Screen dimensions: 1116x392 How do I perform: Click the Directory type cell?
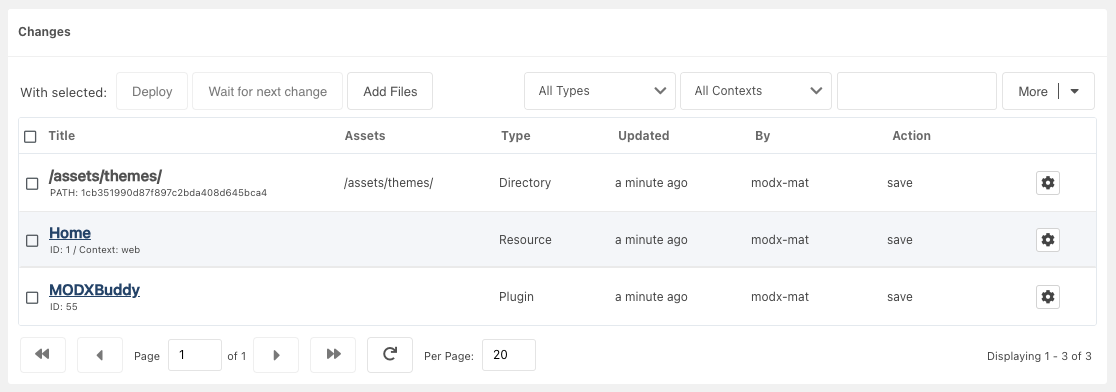[x=525, y=183]
